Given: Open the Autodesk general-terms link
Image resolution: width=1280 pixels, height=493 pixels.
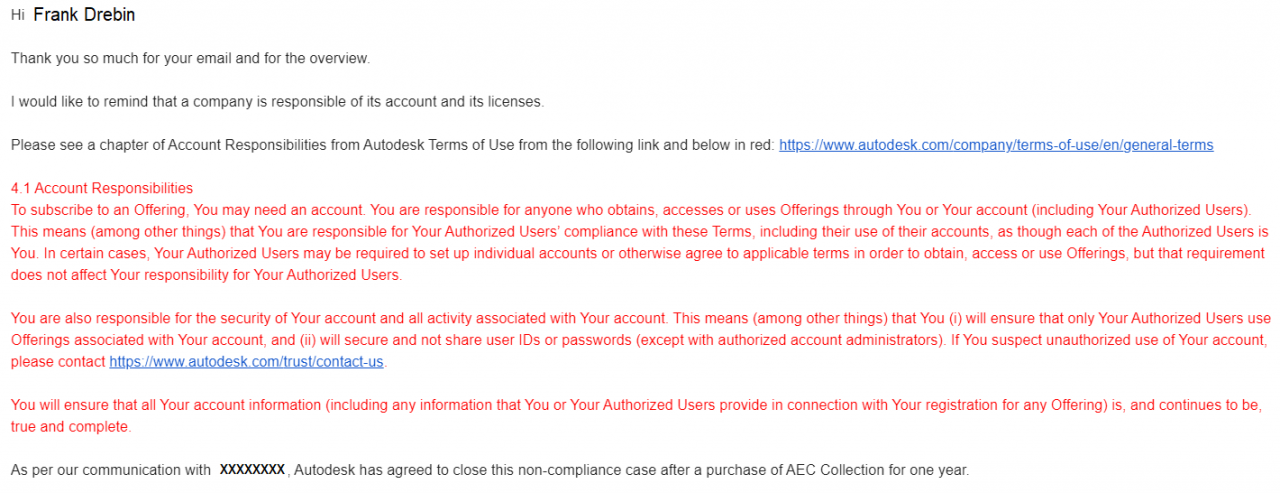Looking at the screenshot, I should click(995, 145).
